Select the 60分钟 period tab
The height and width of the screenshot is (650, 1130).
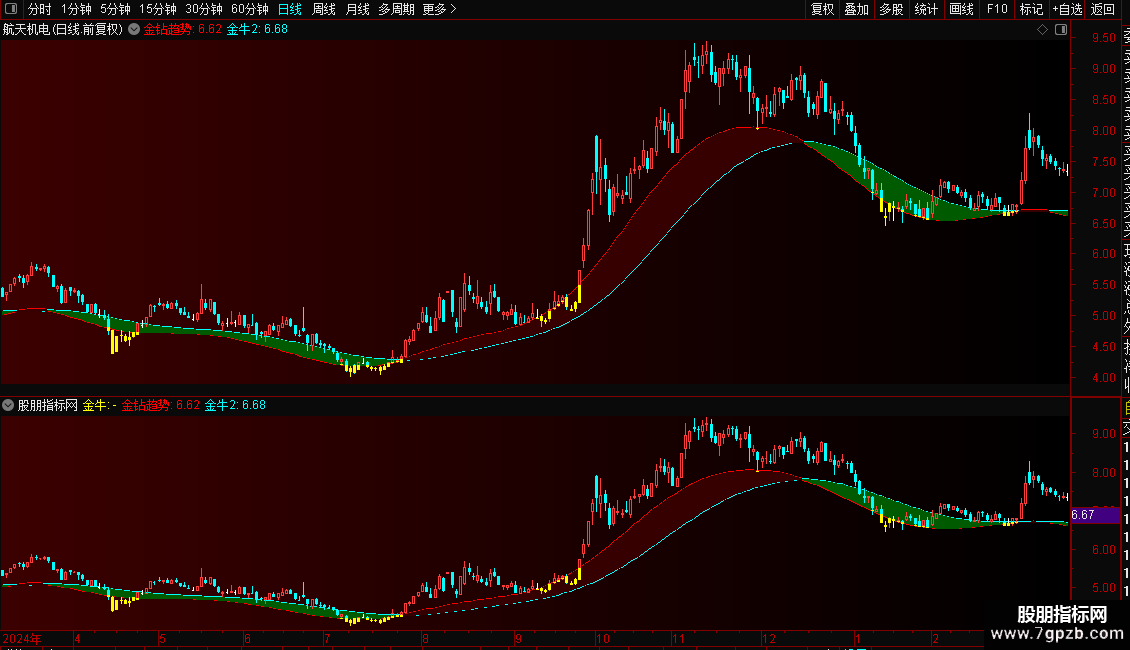pyautogui.click(x=250, y=9)
